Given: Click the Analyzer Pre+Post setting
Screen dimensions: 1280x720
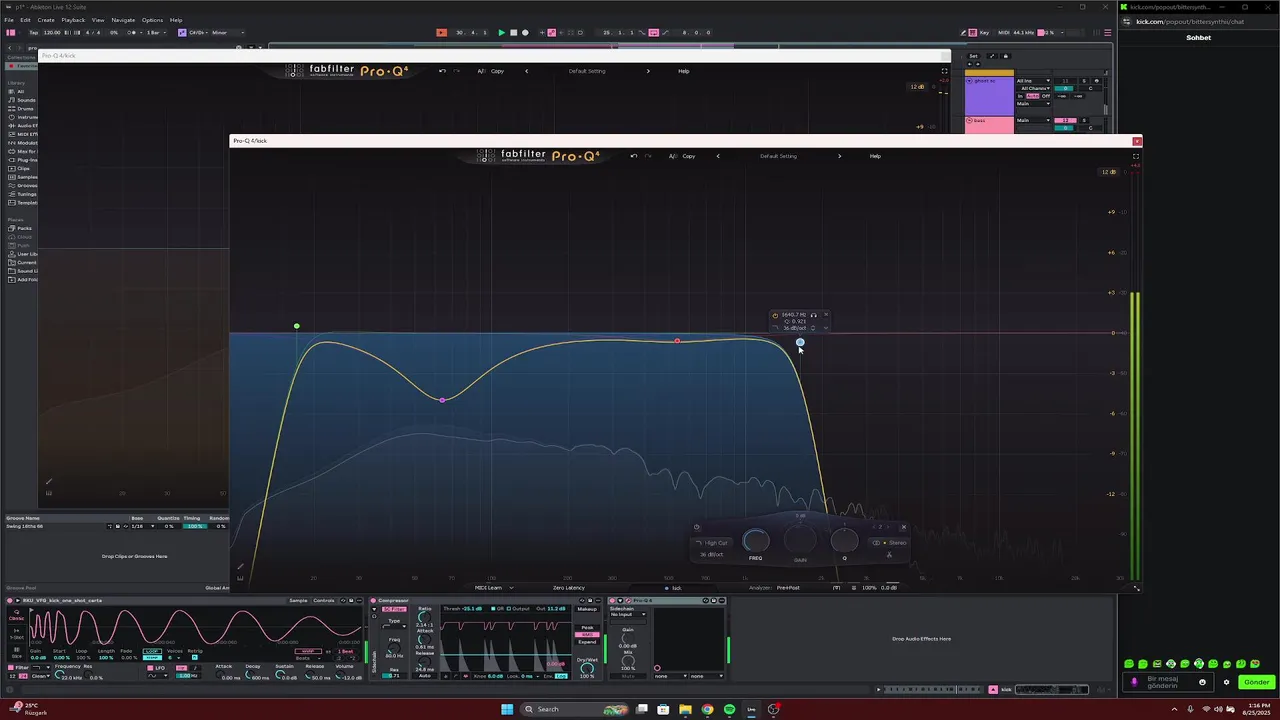Looking at the screenshot, I should pos(788,588).
